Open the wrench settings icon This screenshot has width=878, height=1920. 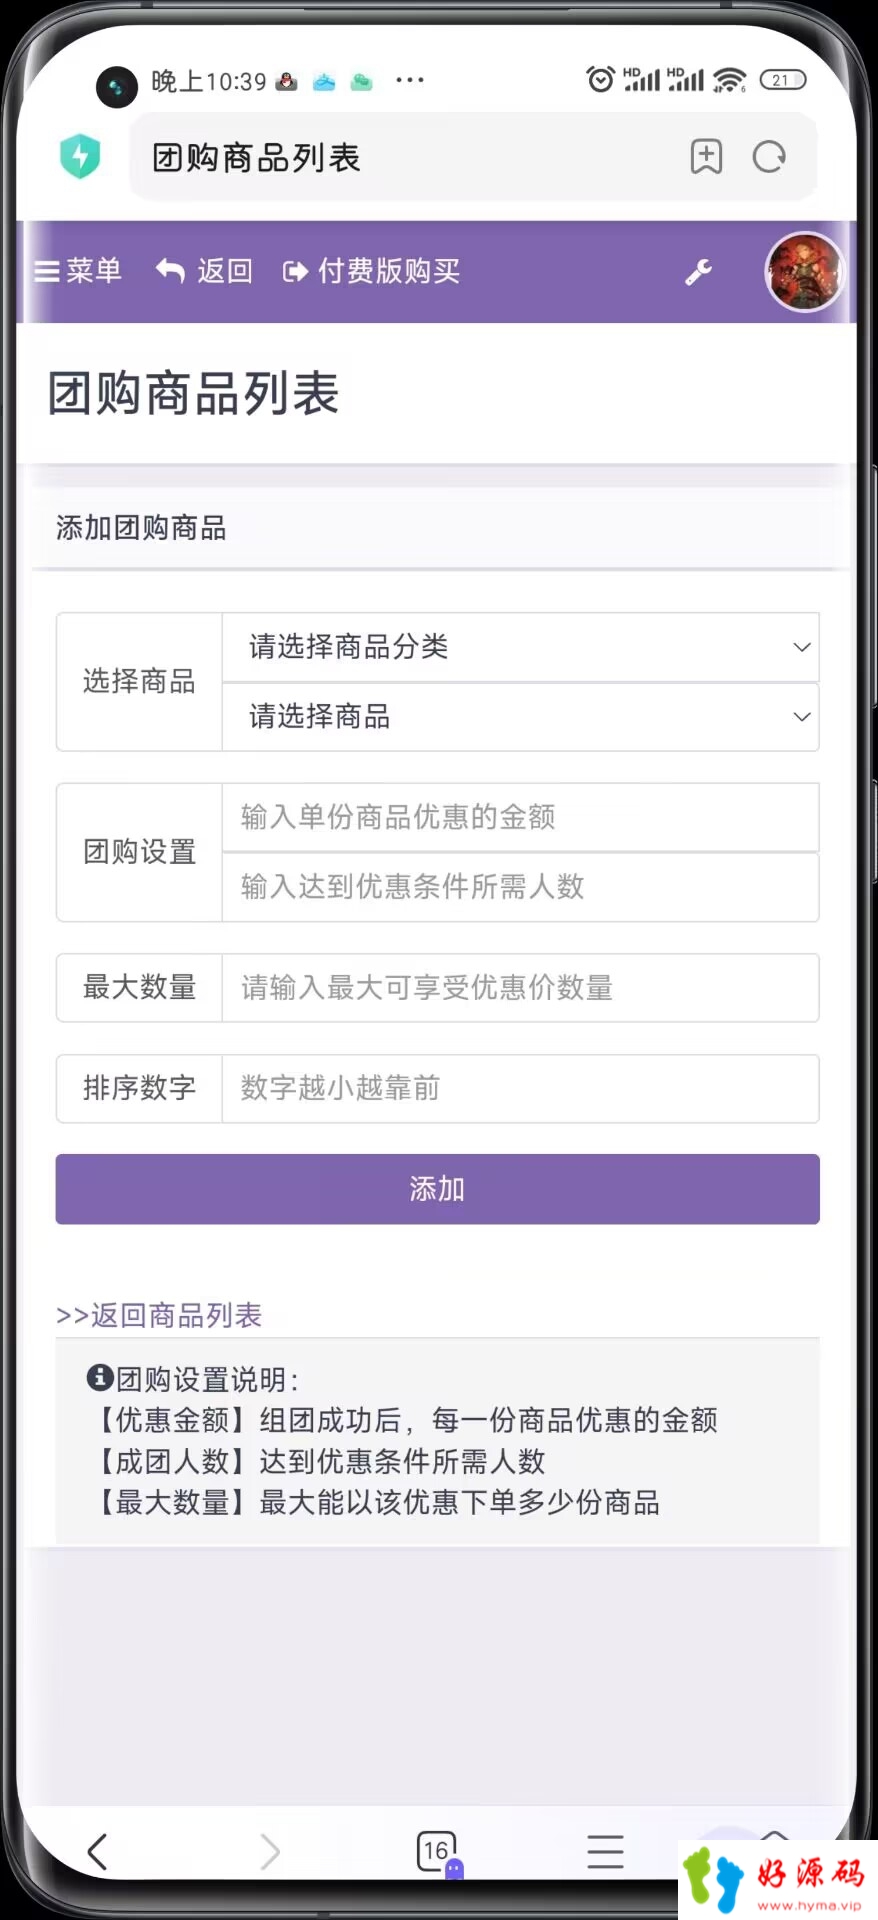tap(698, 272)
